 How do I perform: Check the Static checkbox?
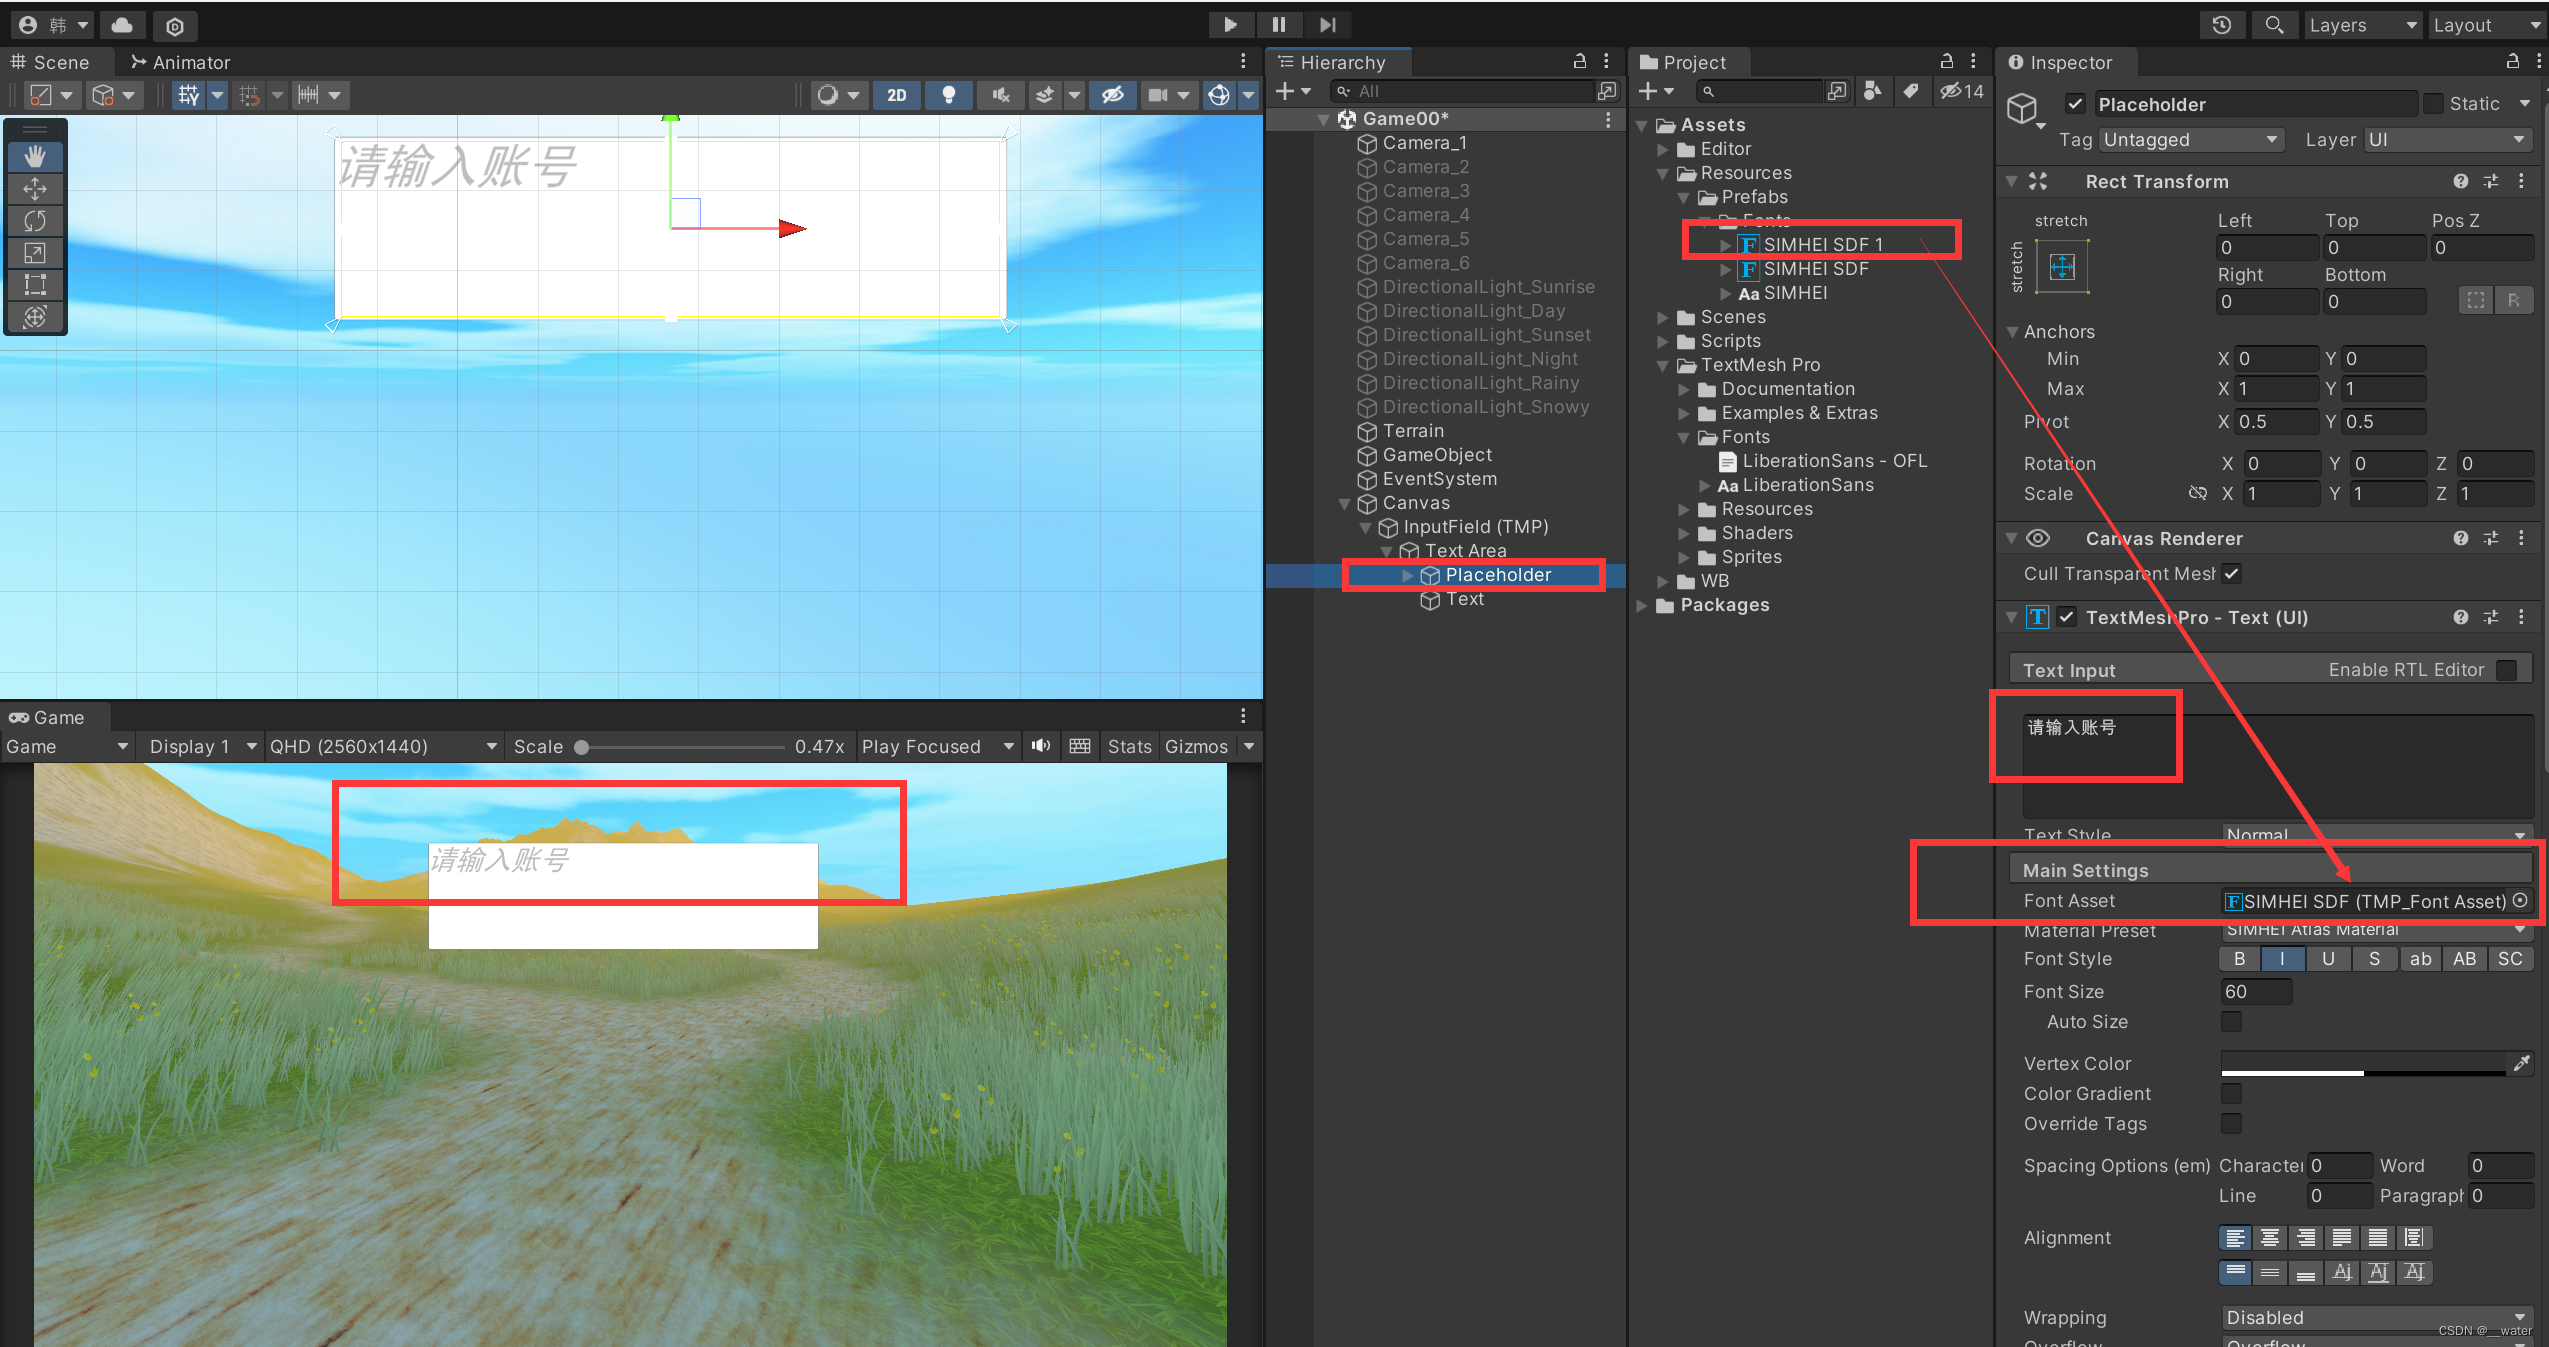pos(2434,104)
